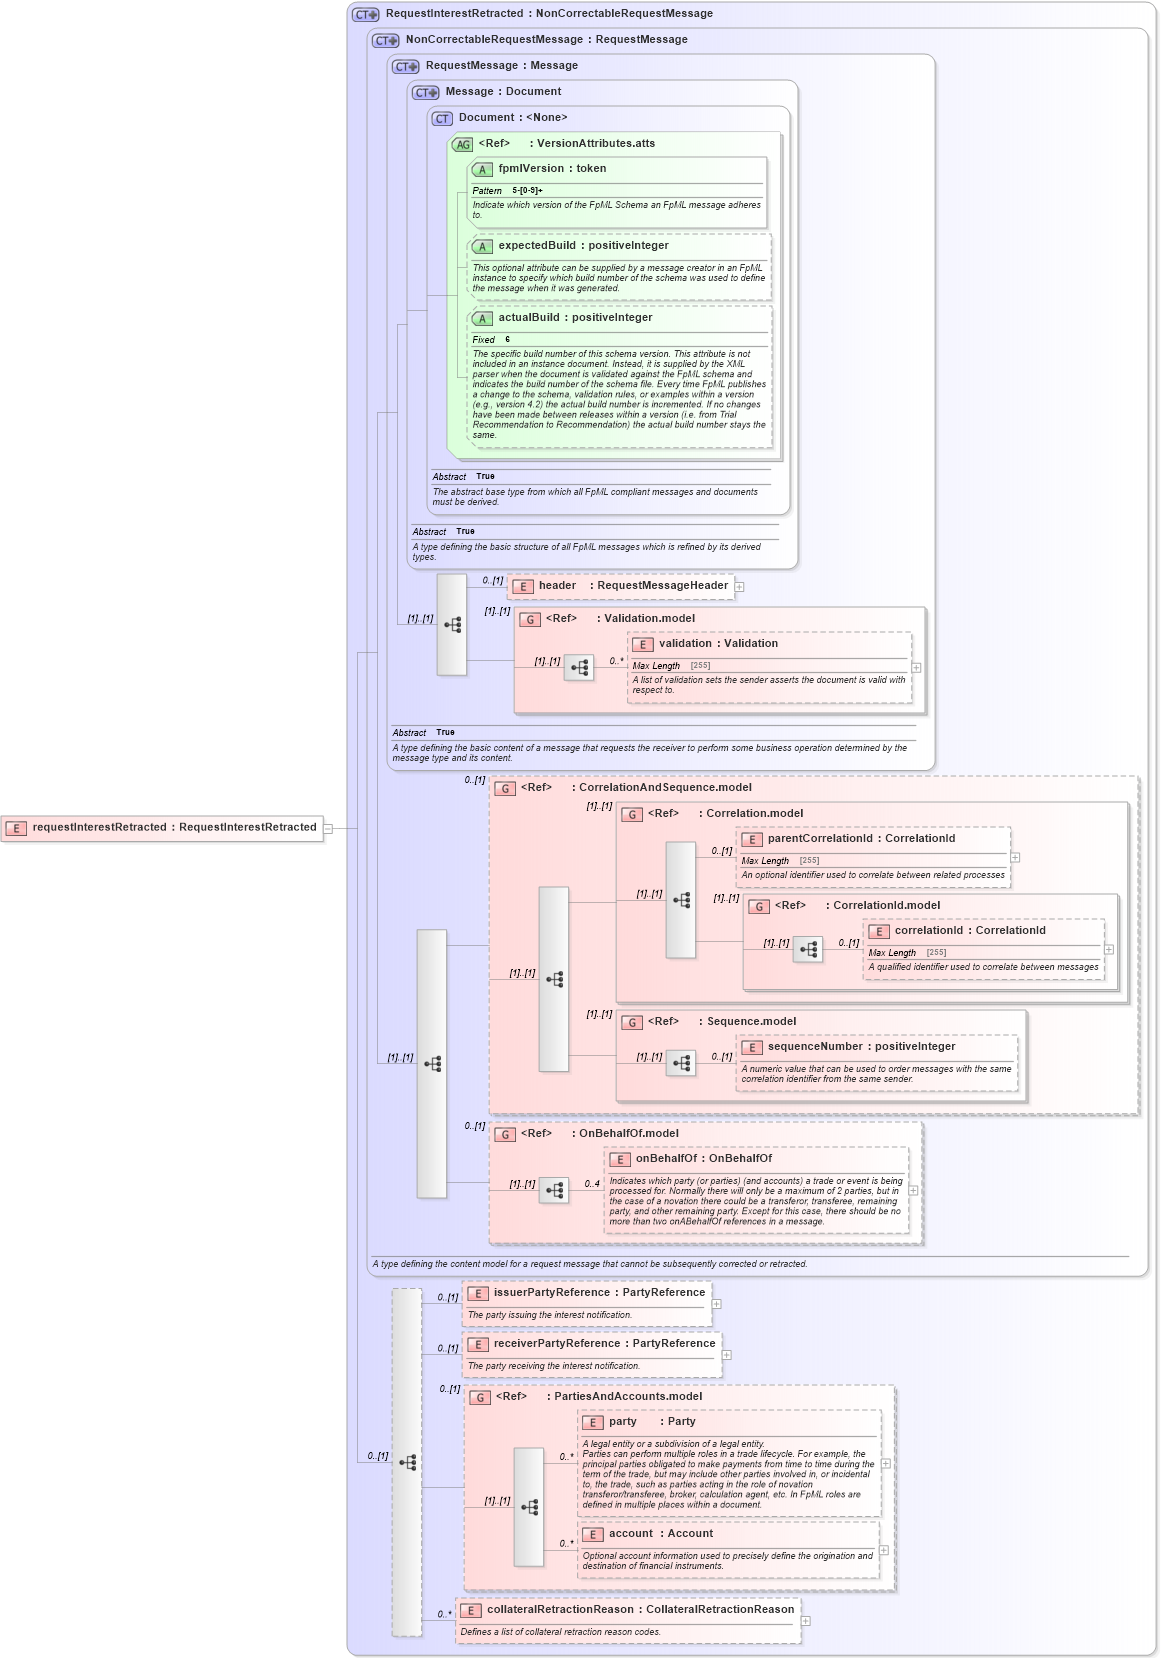Image resolution: width=1161 pixels, height=1658 pixels.
Task: Collapse the requestInterestRetracted root element
Action: click(328, 828)
